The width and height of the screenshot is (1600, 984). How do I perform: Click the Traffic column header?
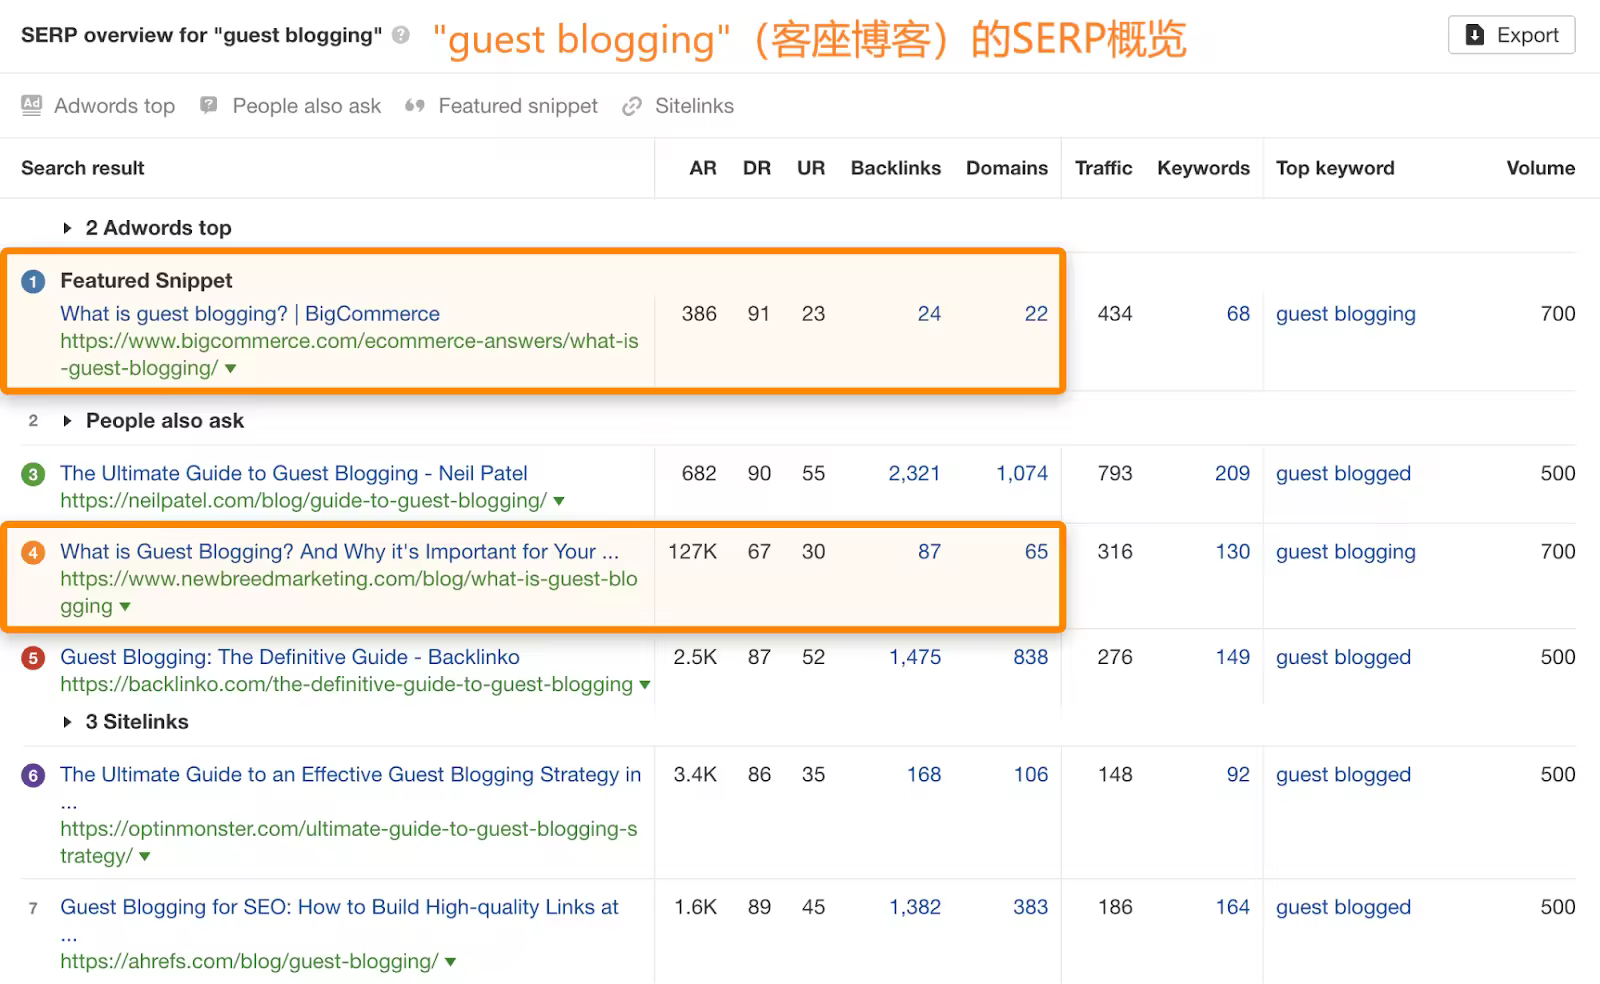coord(1104,168)
